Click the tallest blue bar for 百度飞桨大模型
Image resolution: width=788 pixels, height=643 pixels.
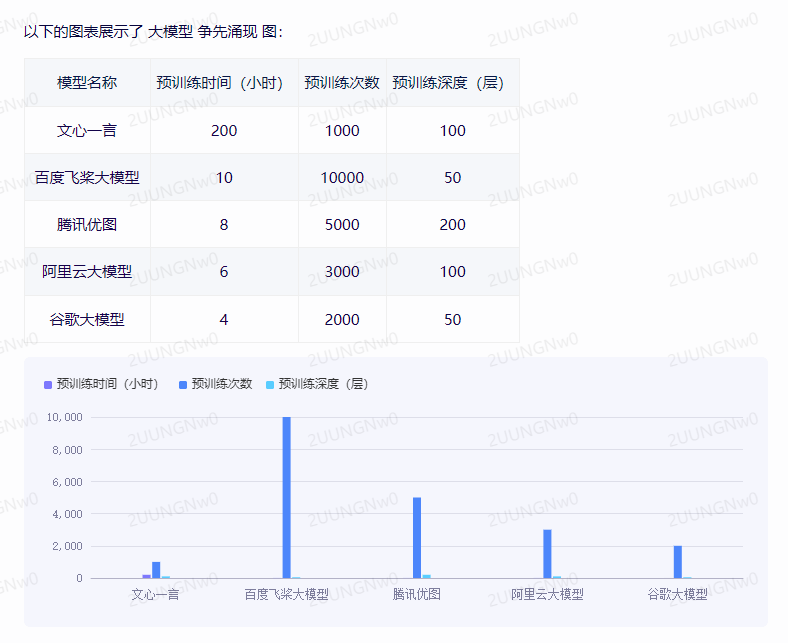287,497
